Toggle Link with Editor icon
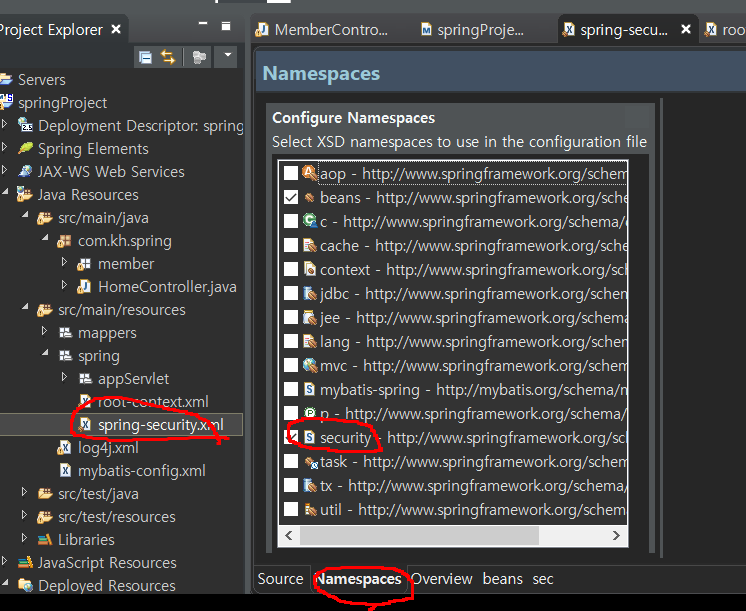This screenshot has height=611, width=746. (x=168, y=57)
